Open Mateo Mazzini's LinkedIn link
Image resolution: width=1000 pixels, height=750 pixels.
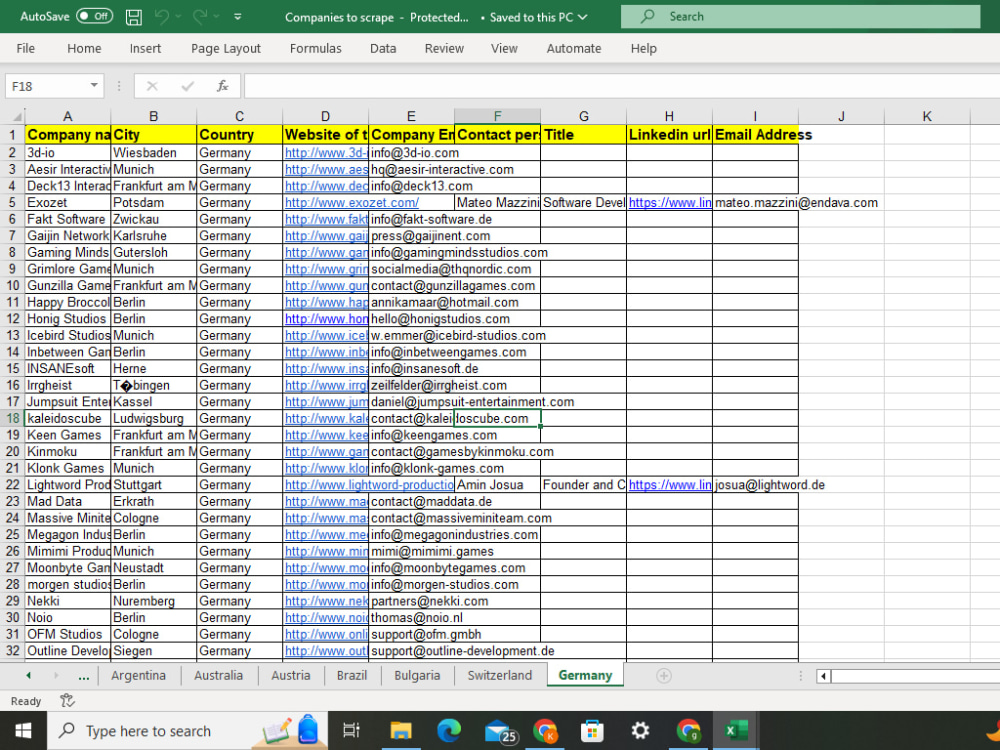pos(670,203)
